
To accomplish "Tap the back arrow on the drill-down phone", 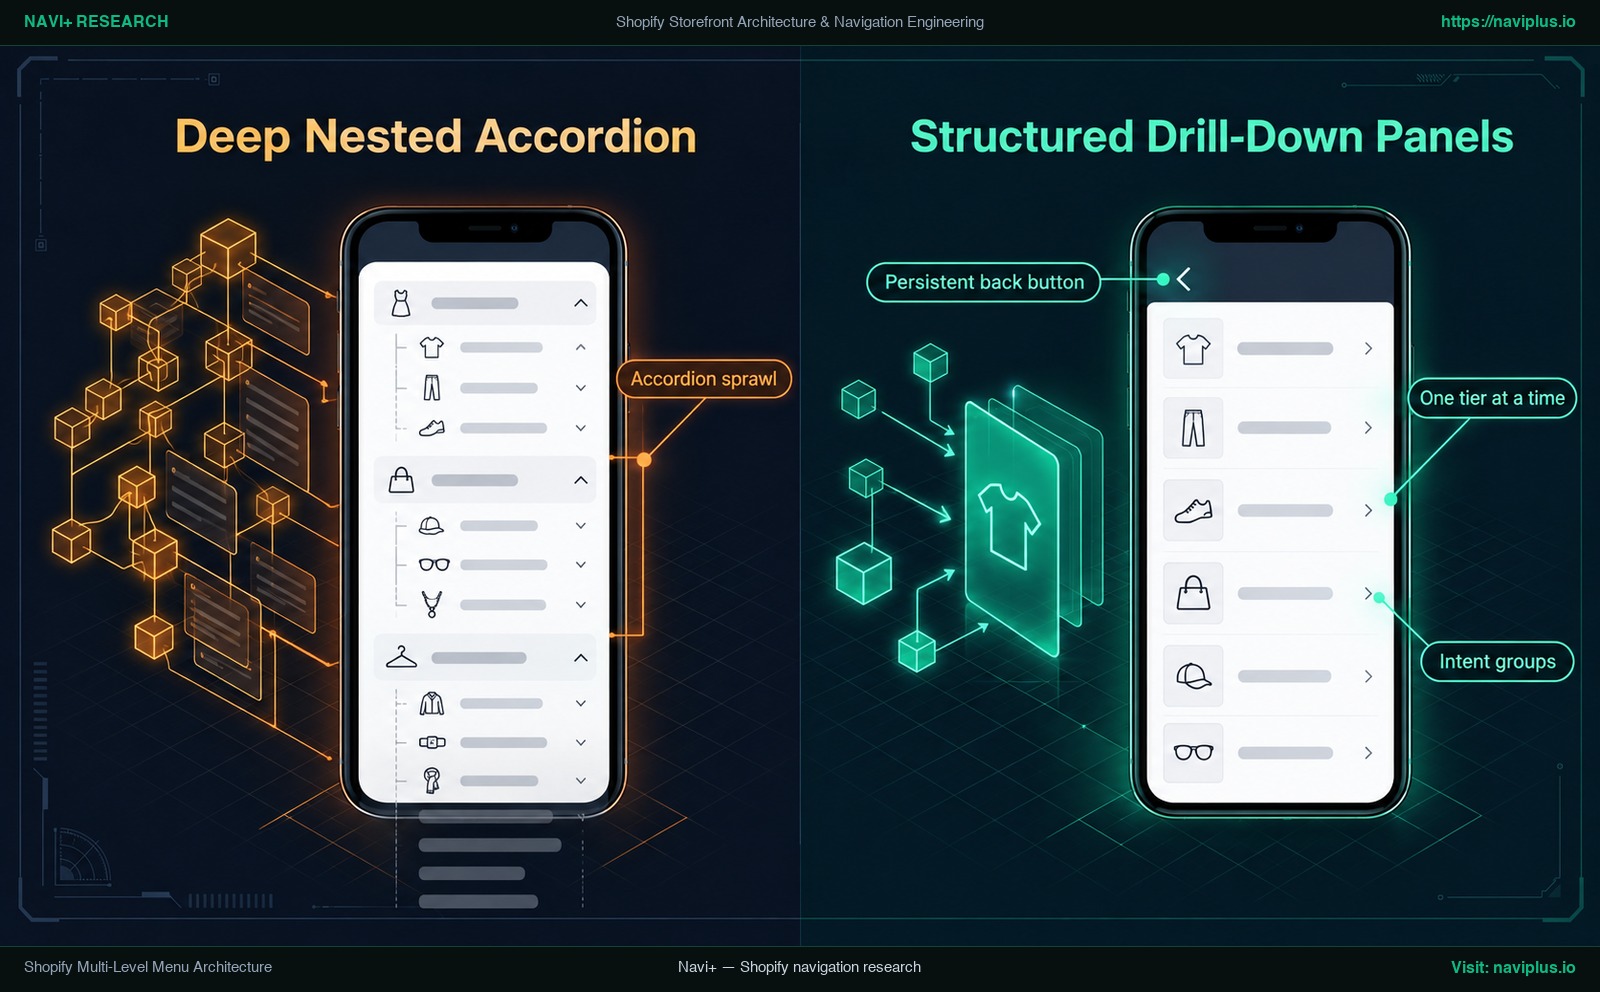I will (1184, 279).
